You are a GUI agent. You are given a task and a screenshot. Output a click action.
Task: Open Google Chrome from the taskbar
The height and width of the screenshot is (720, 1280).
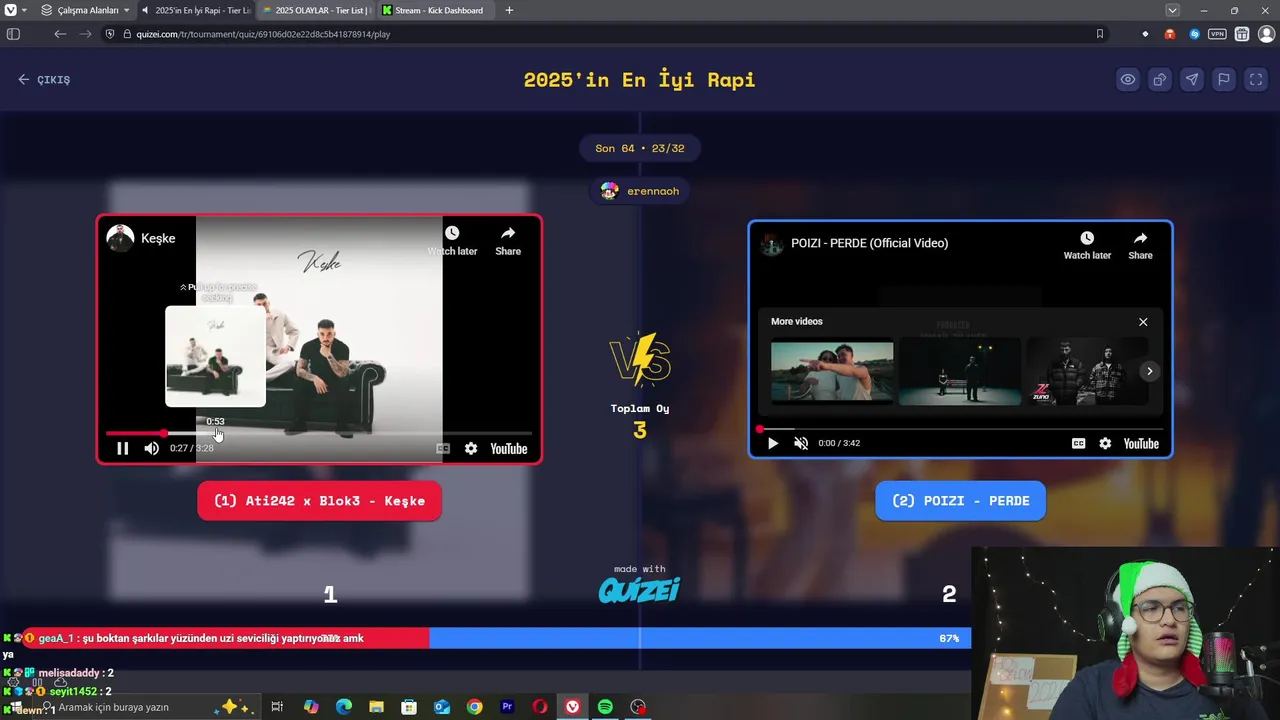pos(474,707)
